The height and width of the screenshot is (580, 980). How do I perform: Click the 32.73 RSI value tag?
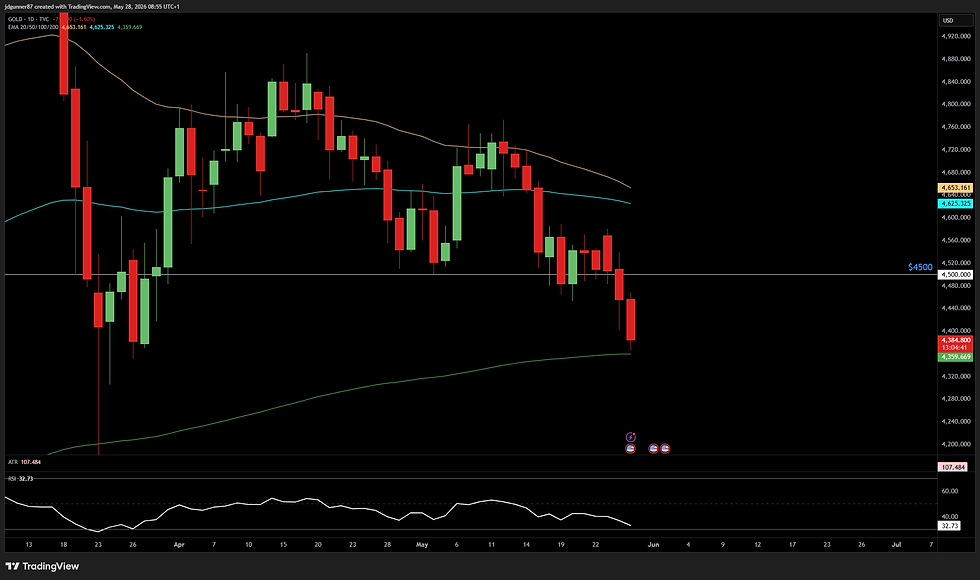coord(949,526)
